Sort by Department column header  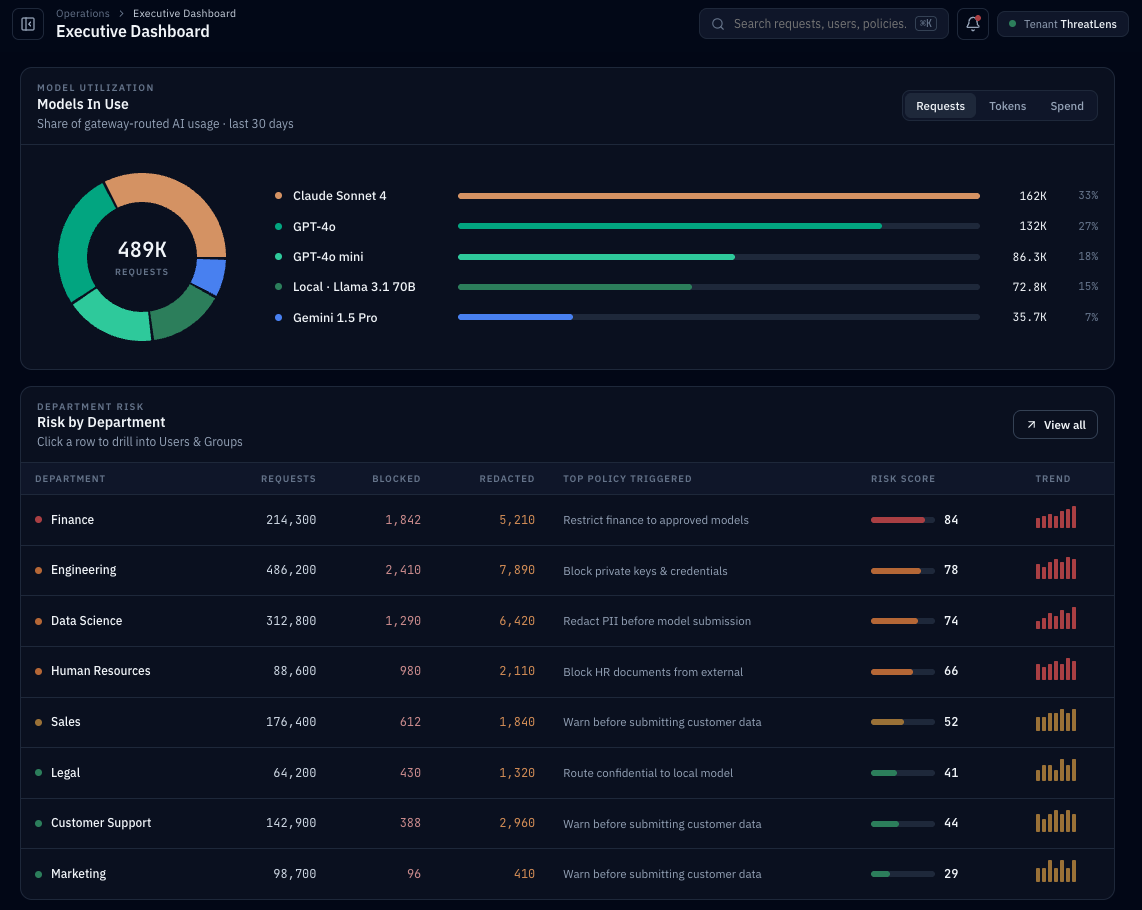[x=70, y=479]
